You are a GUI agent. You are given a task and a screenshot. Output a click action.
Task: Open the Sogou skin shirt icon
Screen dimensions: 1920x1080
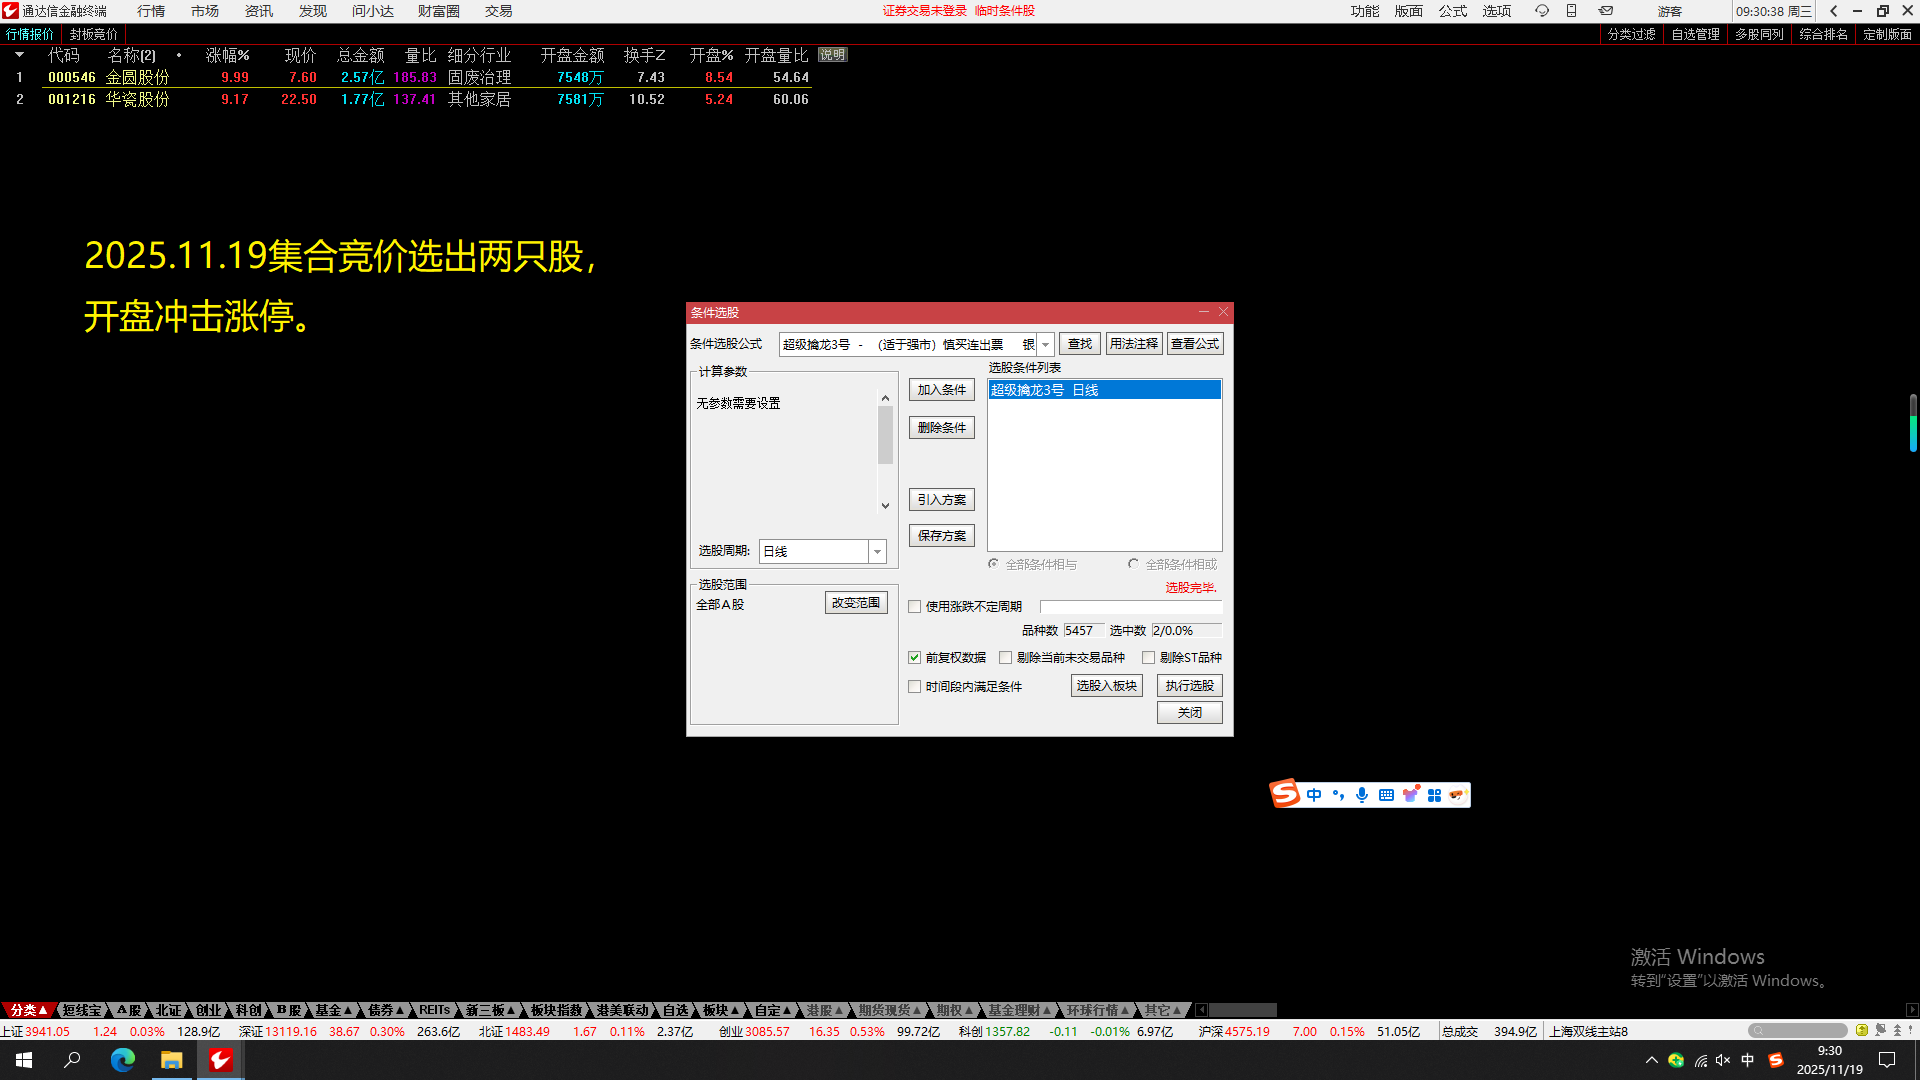1410,795
